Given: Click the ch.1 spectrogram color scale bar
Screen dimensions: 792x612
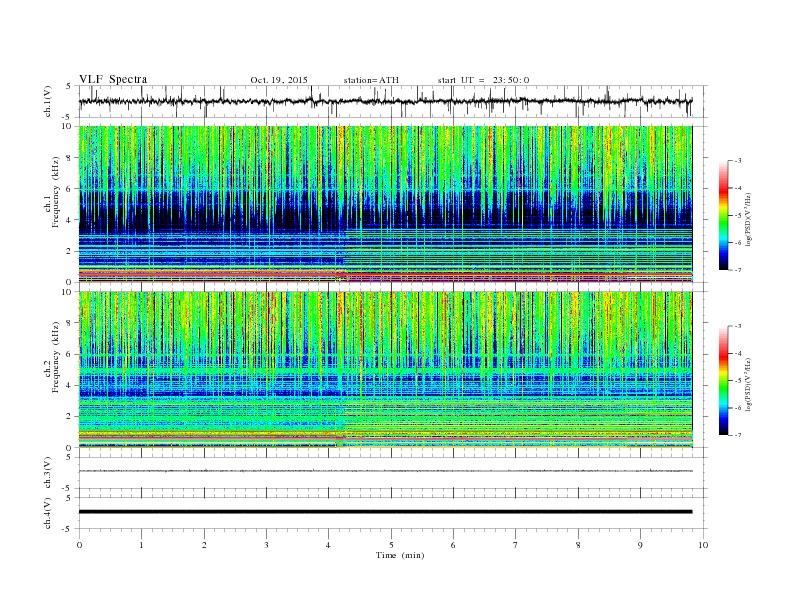Looking at the screenshot, I should coord(724,215).
